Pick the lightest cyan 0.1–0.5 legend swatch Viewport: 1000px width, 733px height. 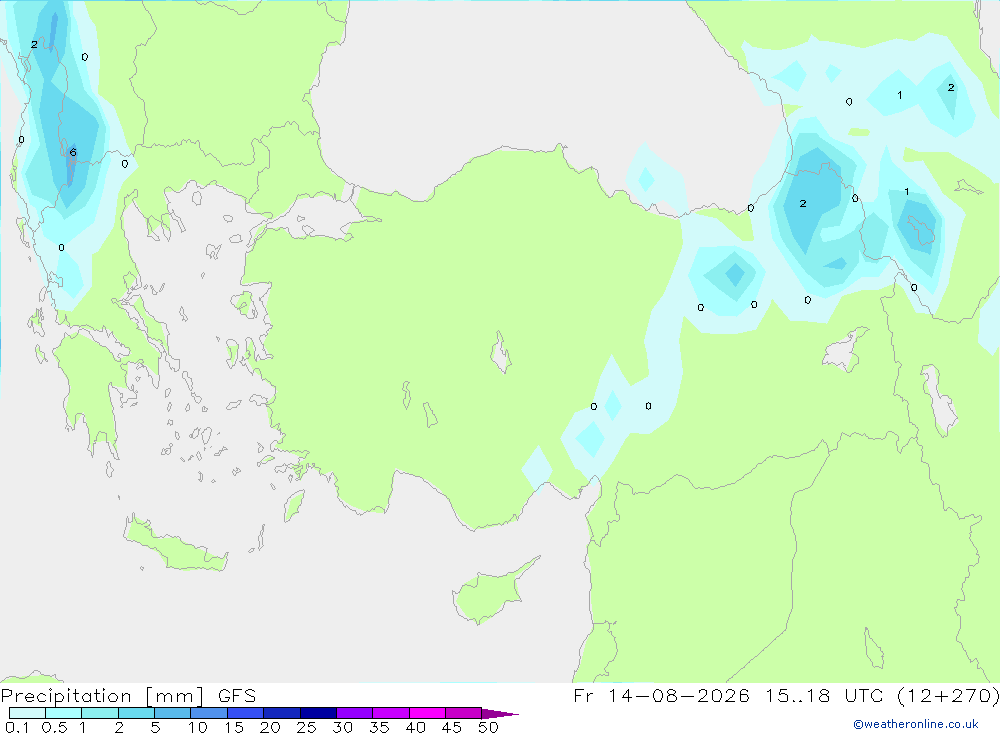click(27, 713)
